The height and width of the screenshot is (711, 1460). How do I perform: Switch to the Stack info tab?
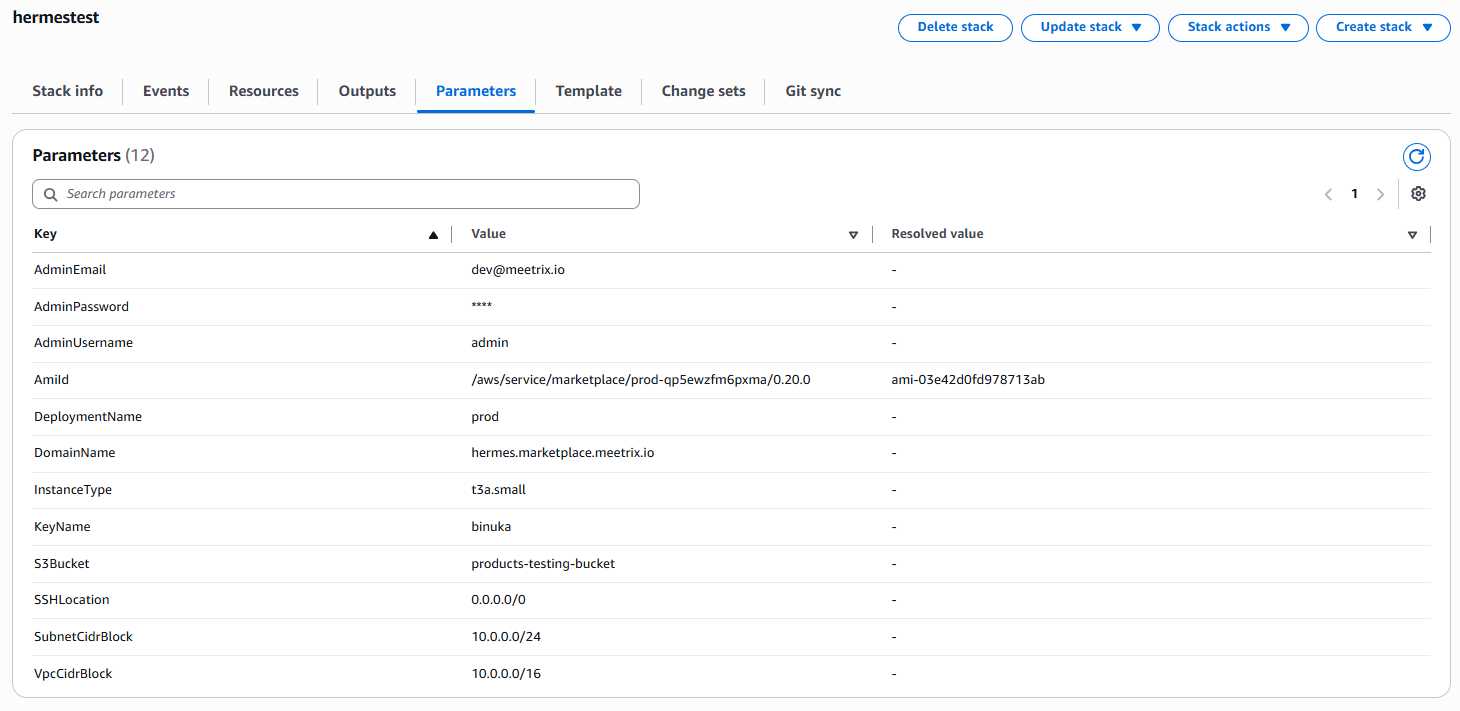(67, 91)
